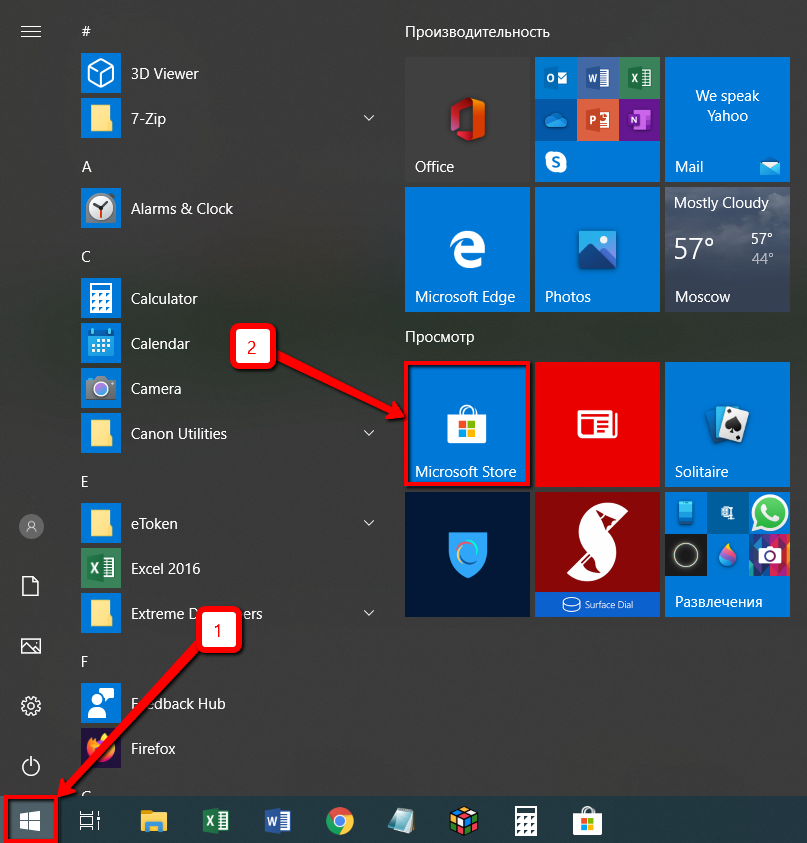This screenshot has height=843, width=807.
Task: Expand the 7-Zip folder chevron
Action: tap(369, 118)
